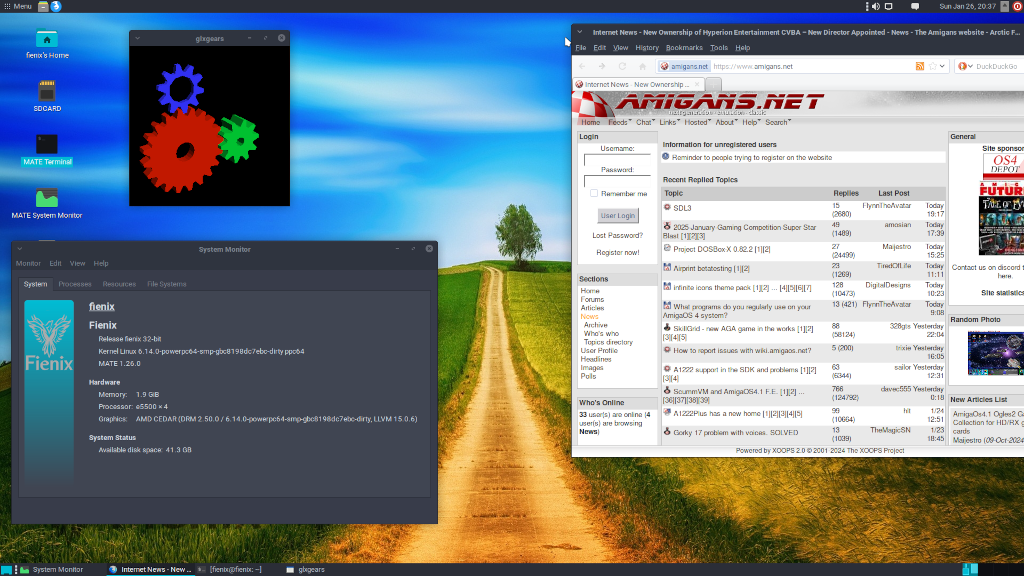This screenshot has height=576, width=1024.
Task: Close the Internet News browser tab
Action: pyautogui.click(x=697, y=84)
